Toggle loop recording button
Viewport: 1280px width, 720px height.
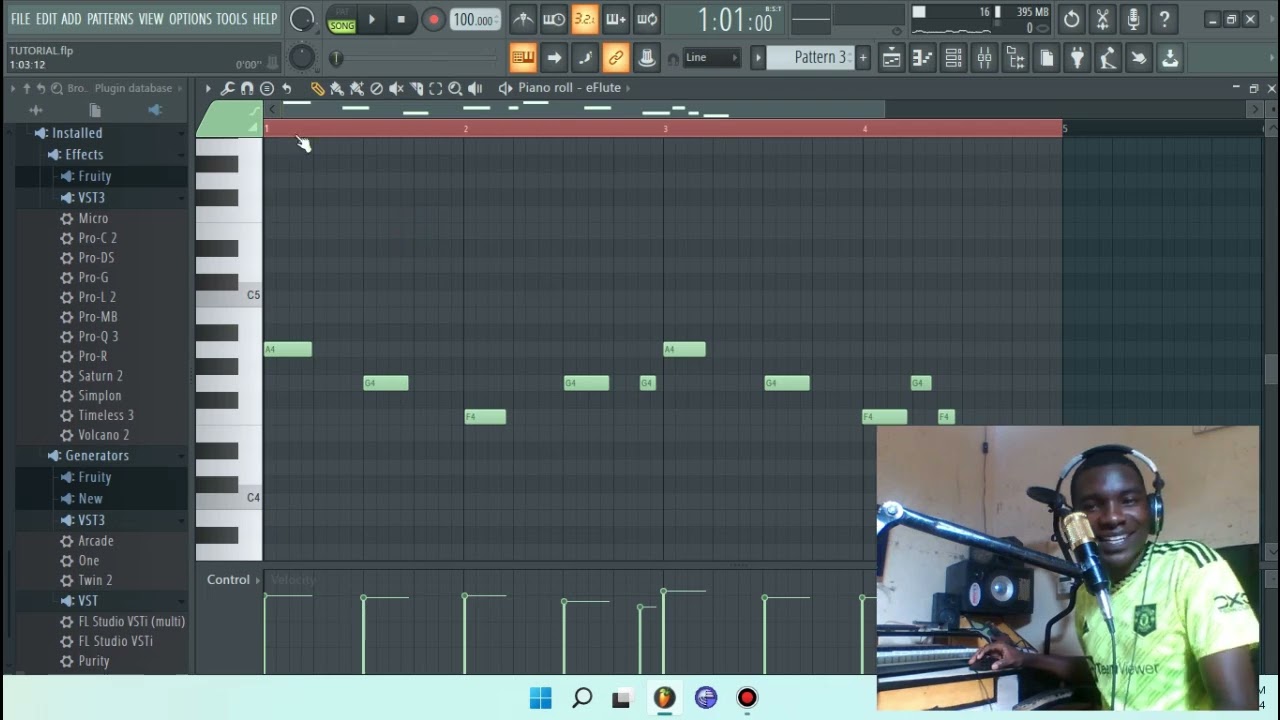pos(647,19)
